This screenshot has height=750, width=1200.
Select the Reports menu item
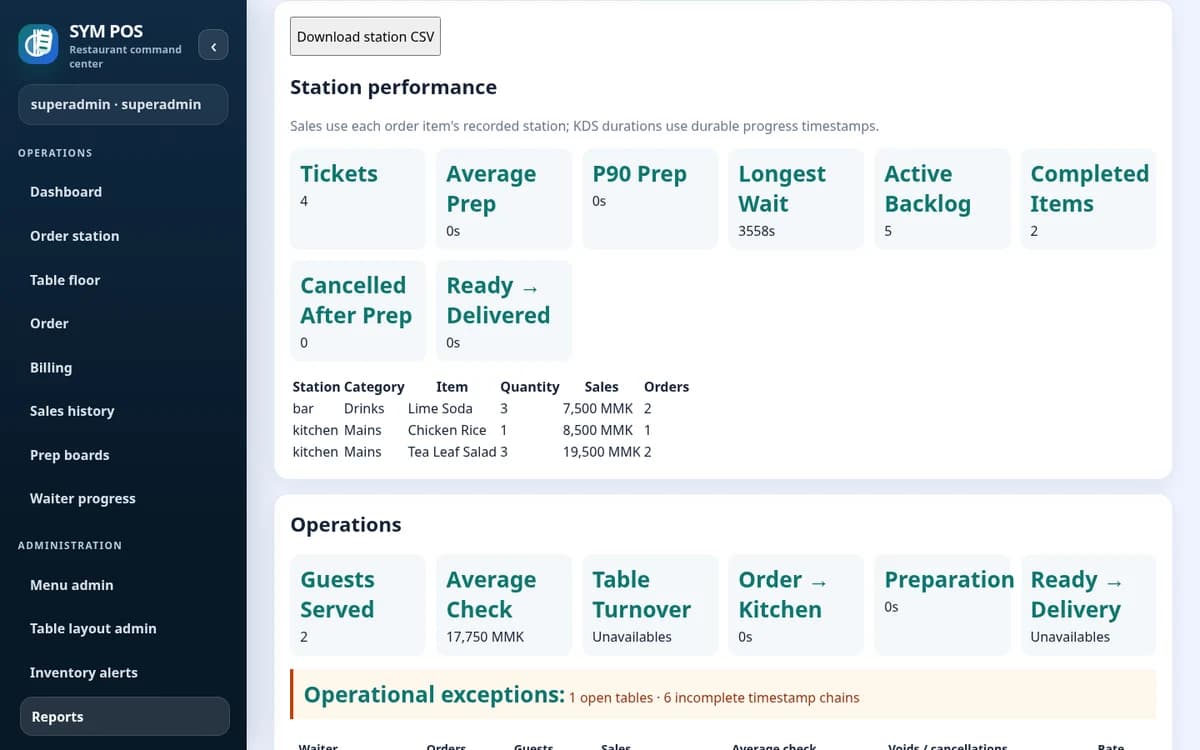pyautogui.click(x=124, y=716)
